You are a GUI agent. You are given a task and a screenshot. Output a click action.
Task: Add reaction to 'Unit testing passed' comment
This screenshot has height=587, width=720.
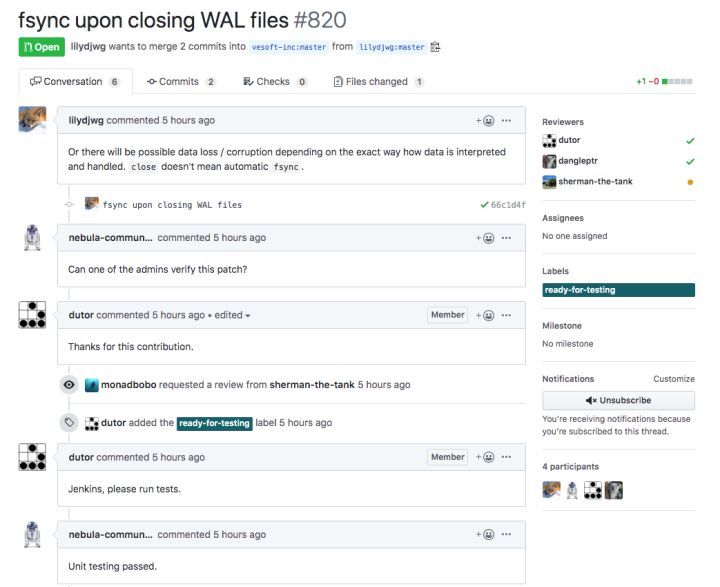(x=485, y=535)
